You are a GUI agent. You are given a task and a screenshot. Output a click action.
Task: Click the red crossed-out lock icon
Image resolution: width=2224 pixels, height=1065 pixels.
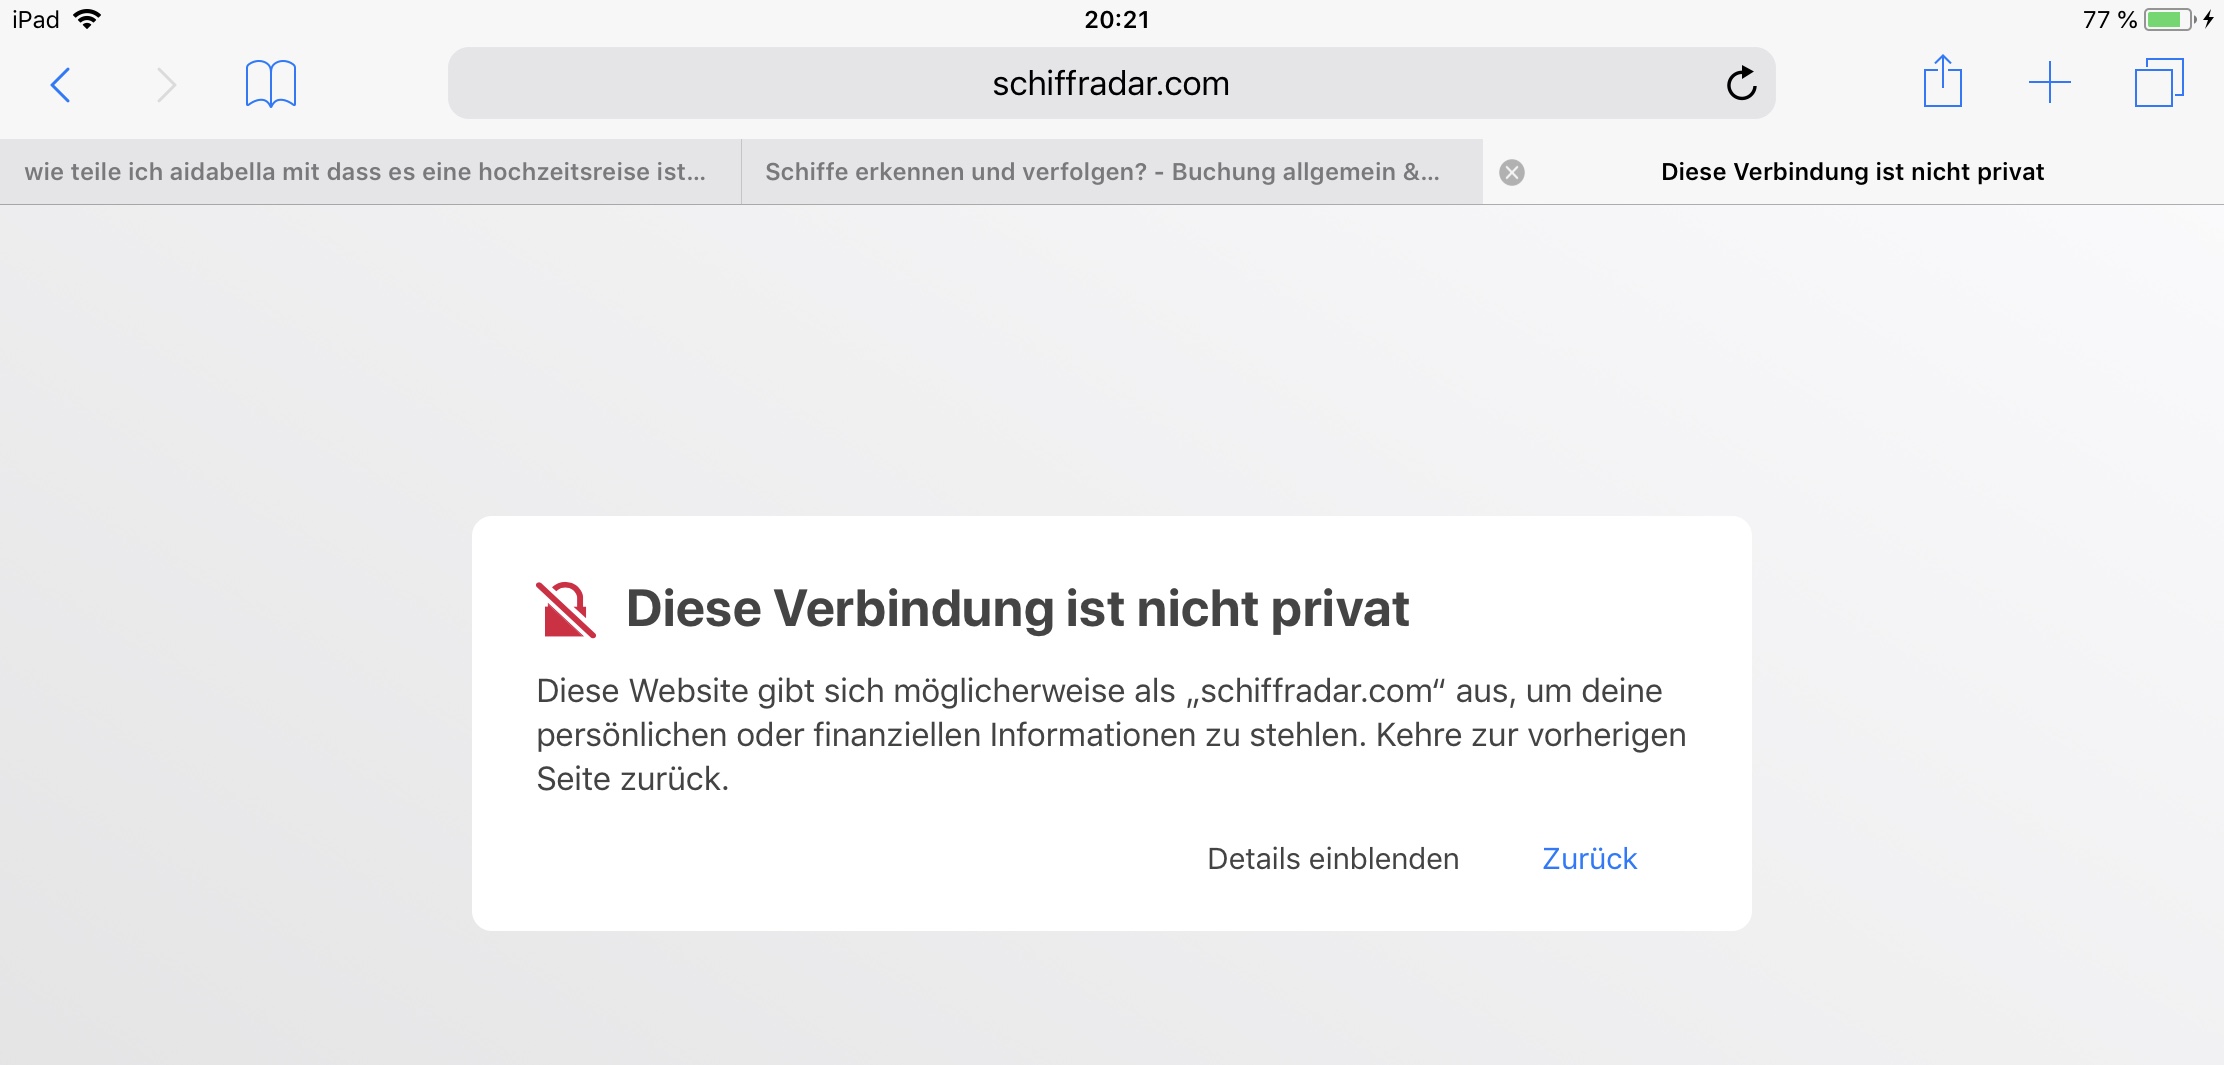pos(565,609)
